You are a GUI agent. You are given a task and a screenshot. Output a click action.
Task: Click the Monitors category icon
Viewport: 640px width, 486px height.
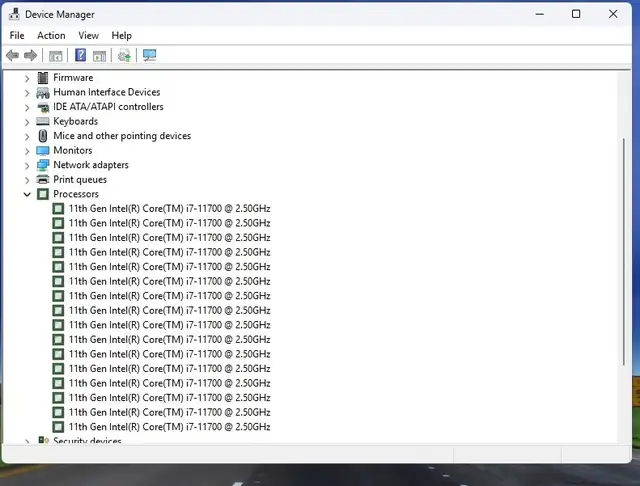[42, 151]
